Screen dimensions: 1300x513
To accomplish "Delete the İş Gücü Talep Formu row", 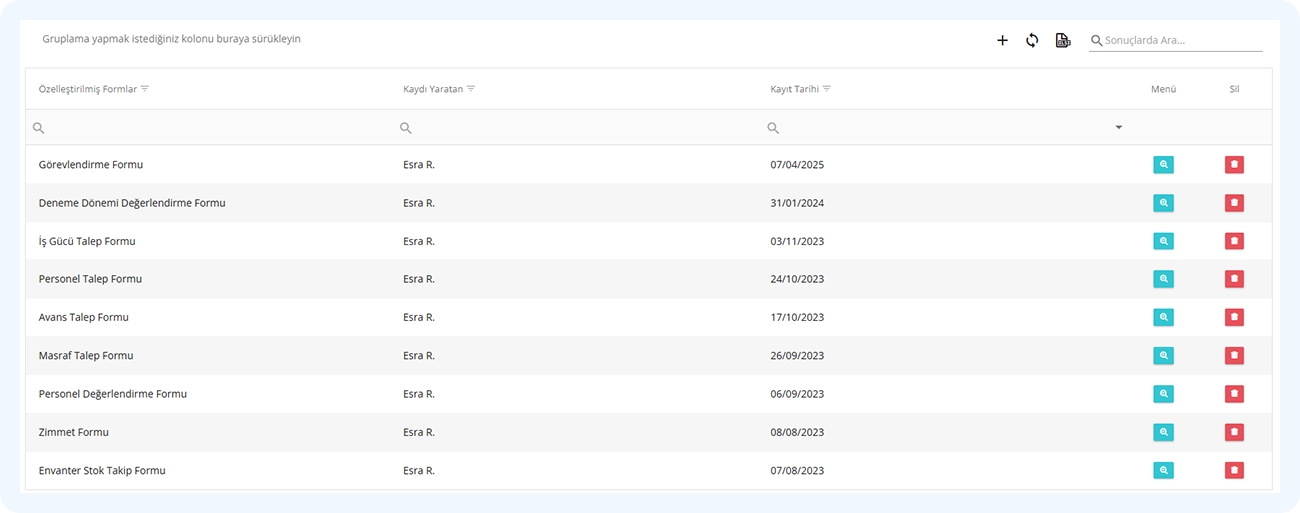I will coord(1234,241).
